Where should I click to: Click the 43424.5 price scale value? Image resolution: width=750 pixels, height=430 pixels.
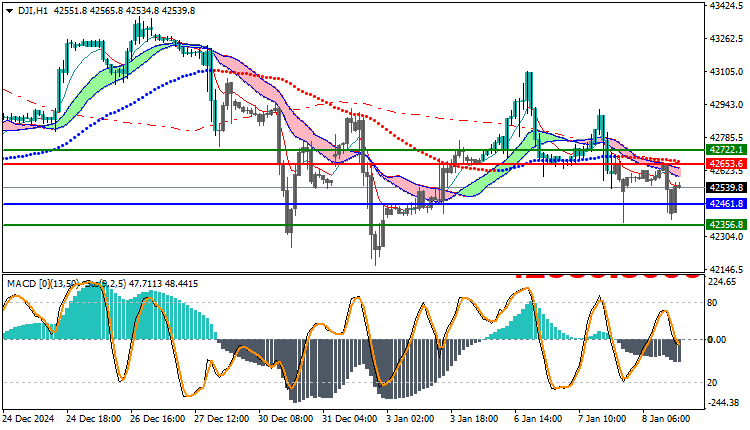coord(727,6)
